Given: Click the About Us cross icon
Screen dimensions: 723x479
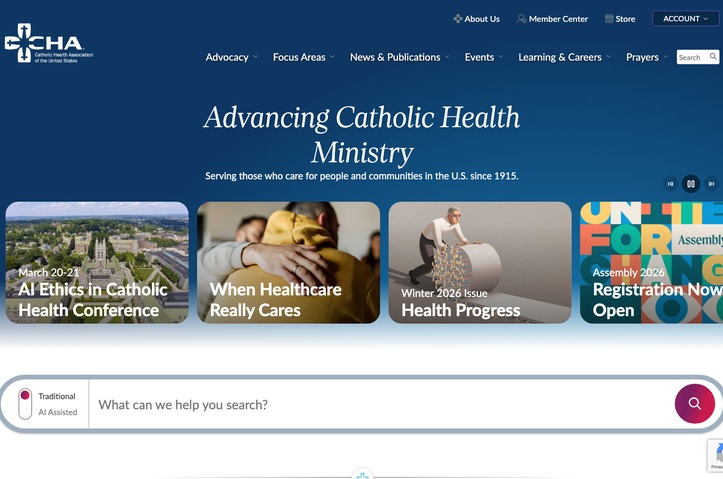Looking at the screenshot, I should point(458,19).
